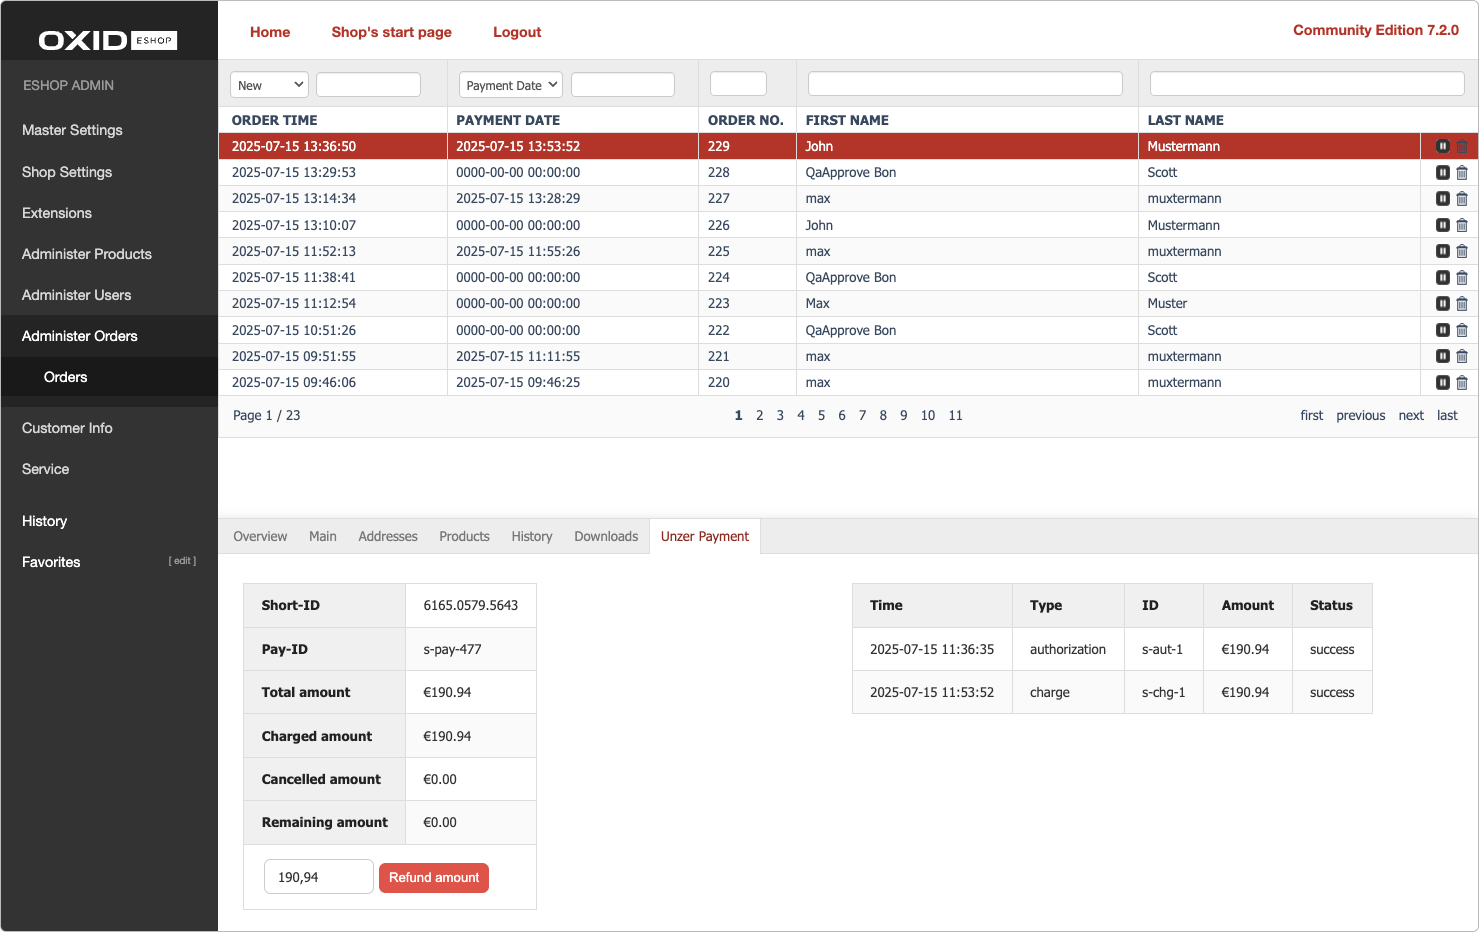Sort by the ORDER TIME column header
1479x932 pixels.
point(275,120)
